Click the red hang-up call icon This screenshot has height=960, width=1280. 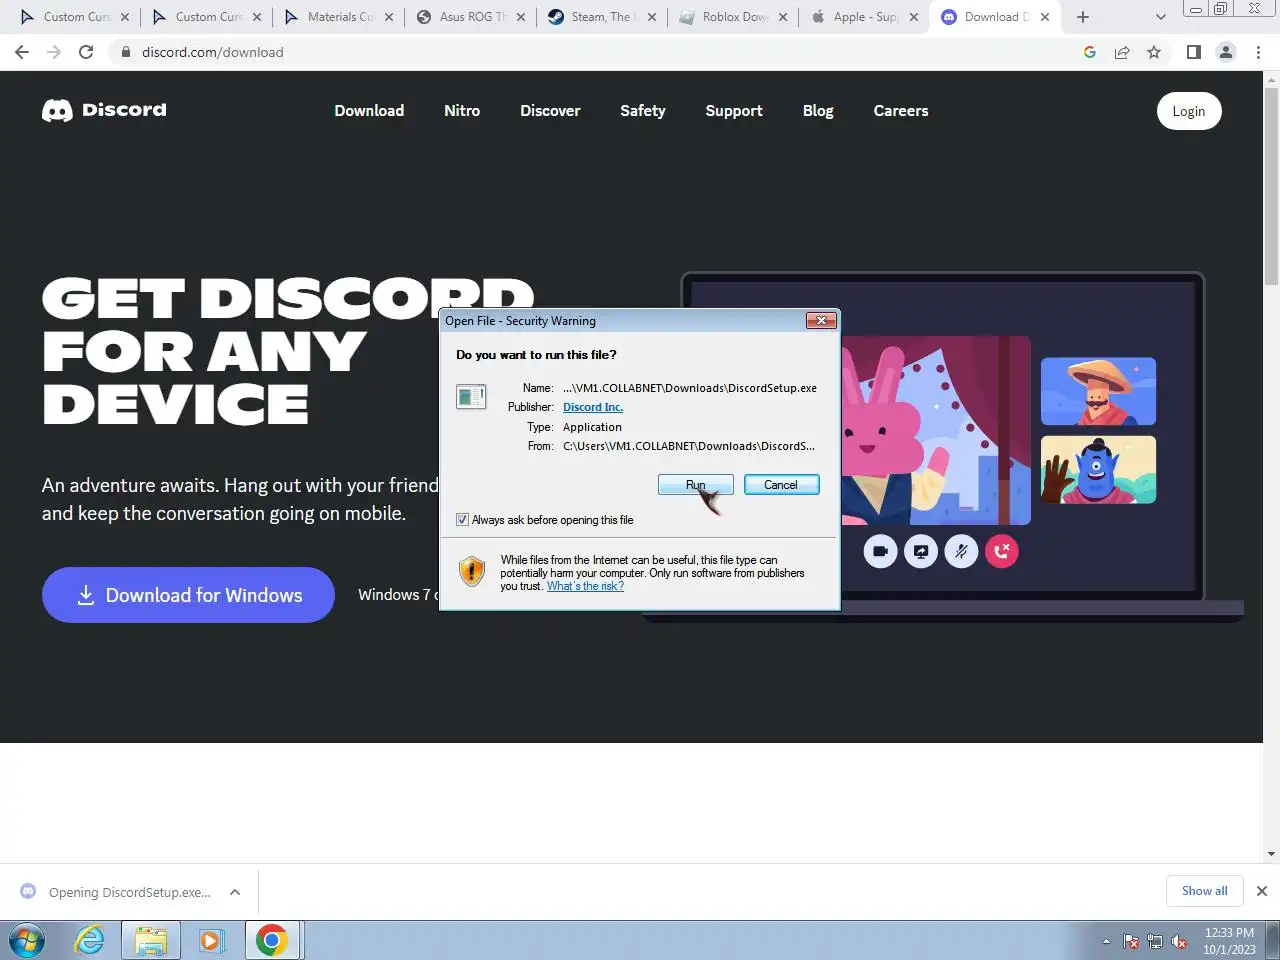coord(1002,551)
